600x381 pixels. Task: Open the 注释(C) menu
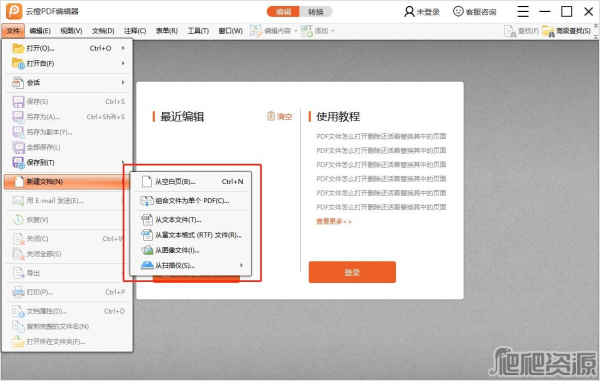tap(135, 31)
